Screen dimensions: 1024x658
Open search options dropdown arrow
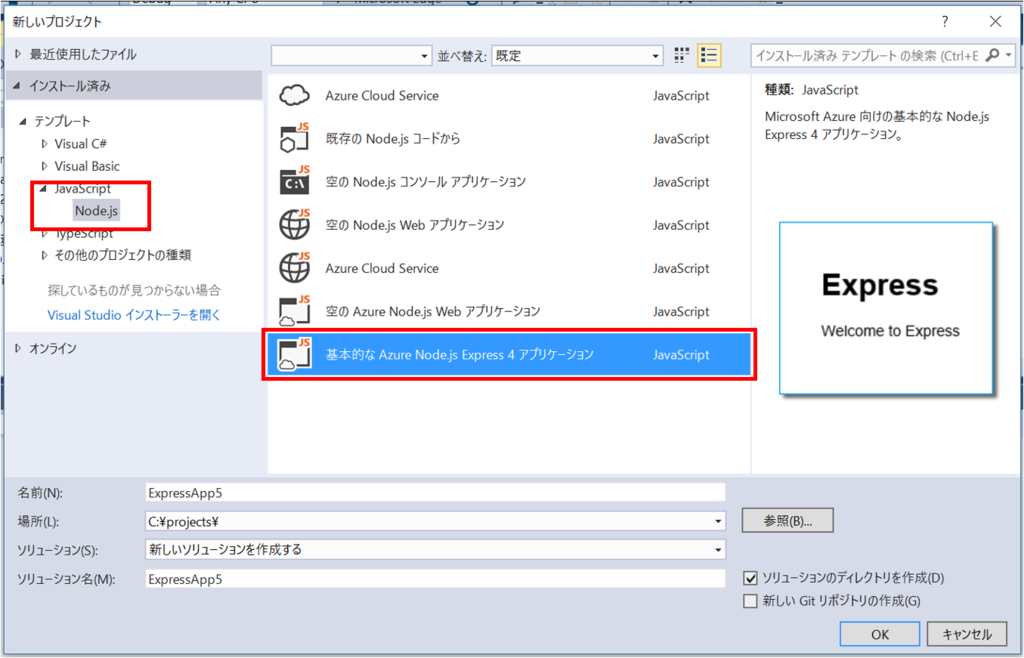tap(1008, 55)
